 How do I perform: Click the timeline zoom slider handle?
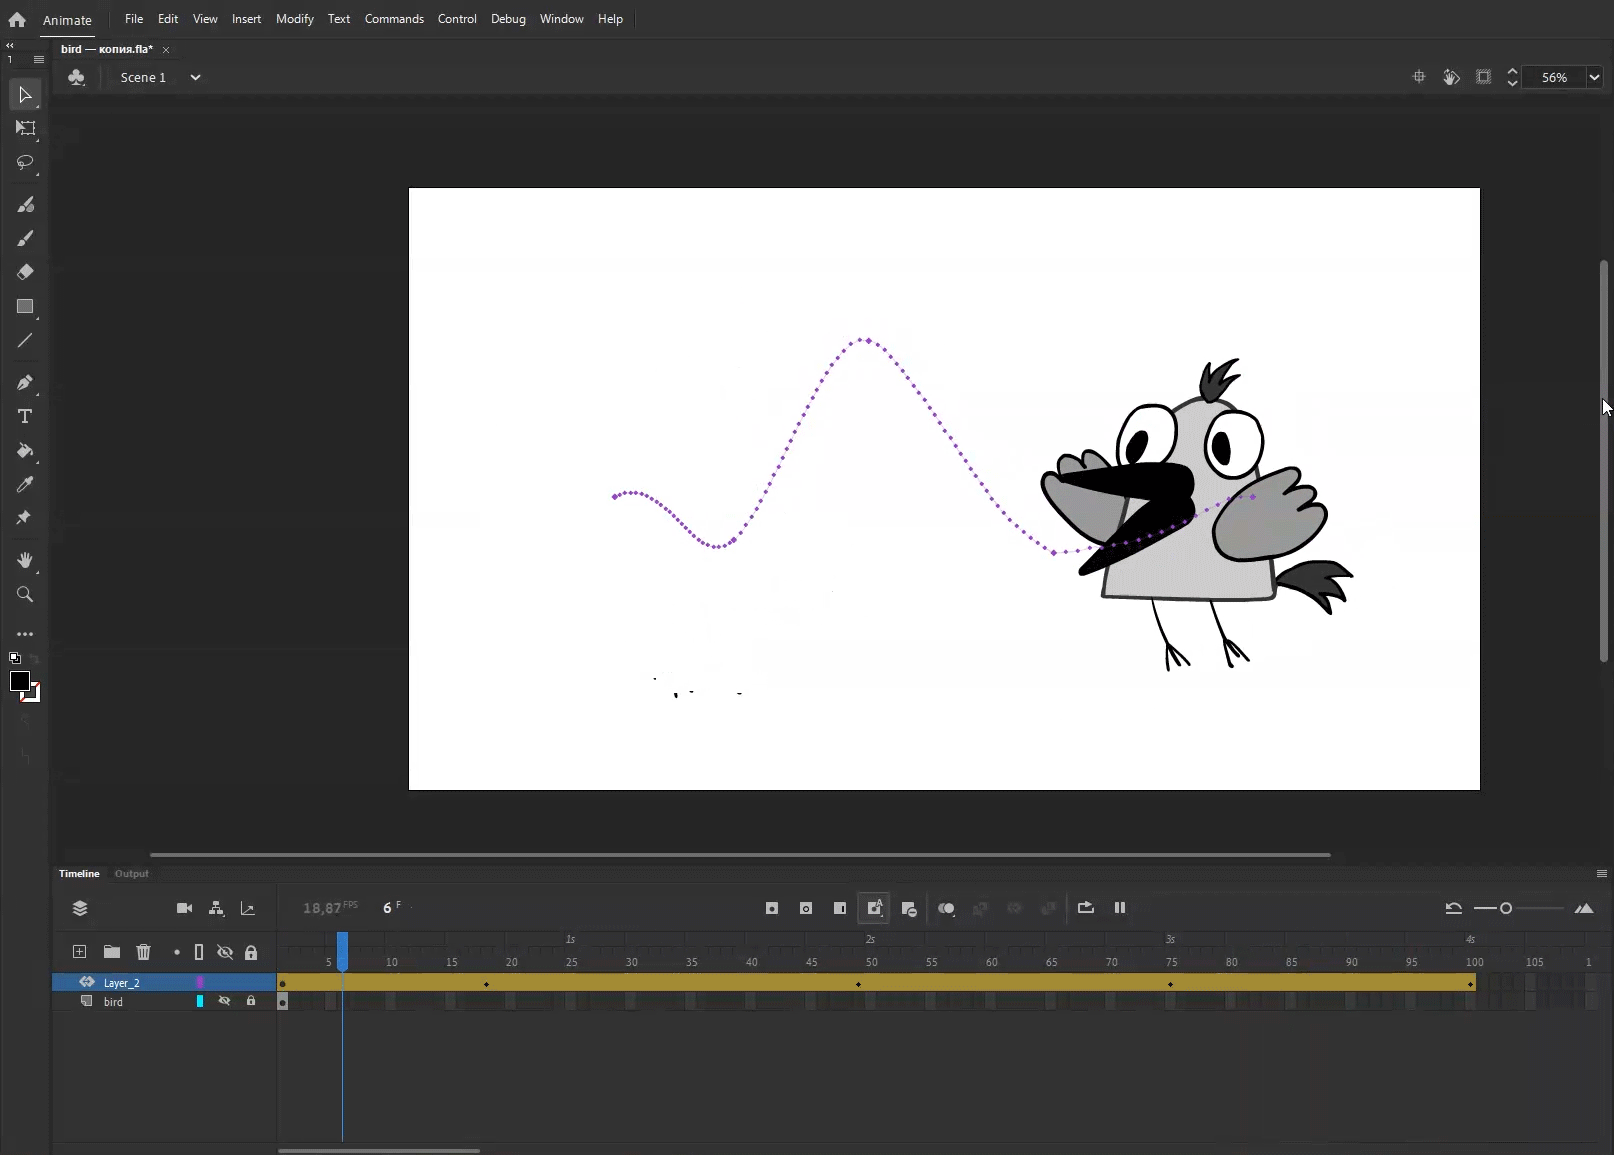[1505, 908]
